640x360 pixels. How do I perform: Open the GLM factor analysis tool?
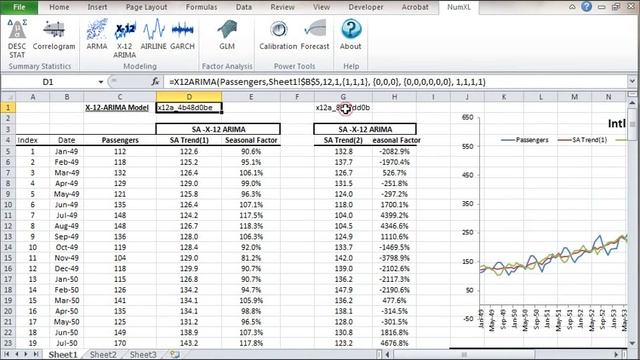227,35
